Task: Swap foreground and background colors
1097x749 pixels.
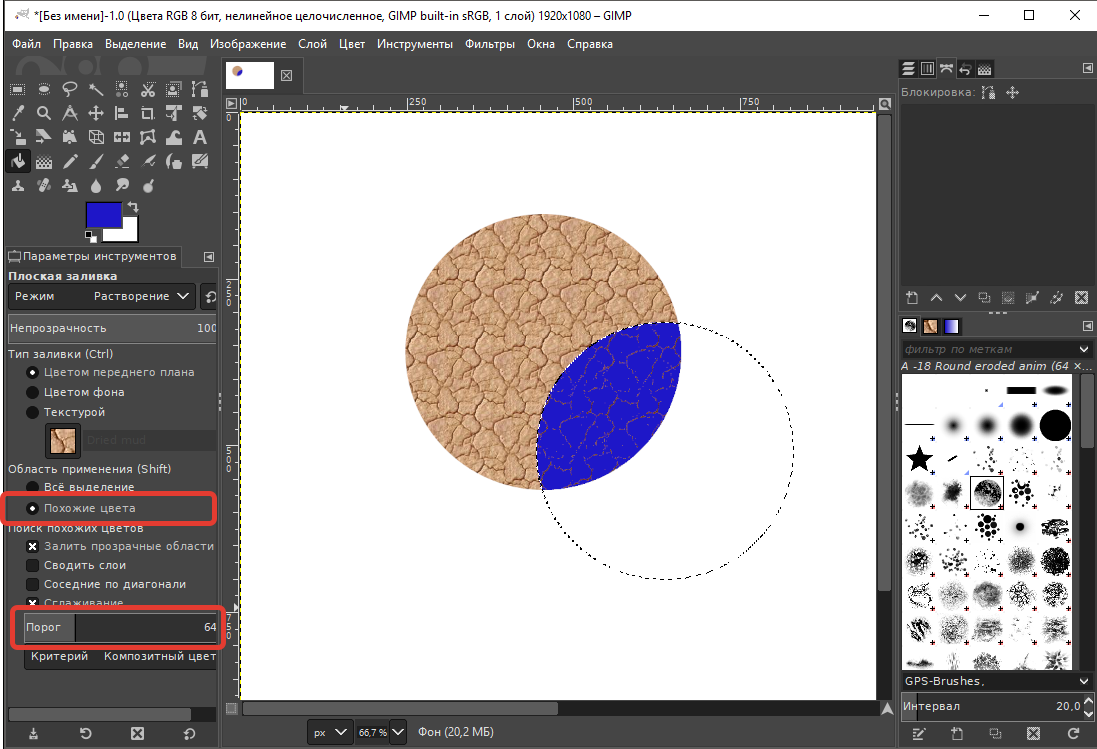Action: [132, 207]
